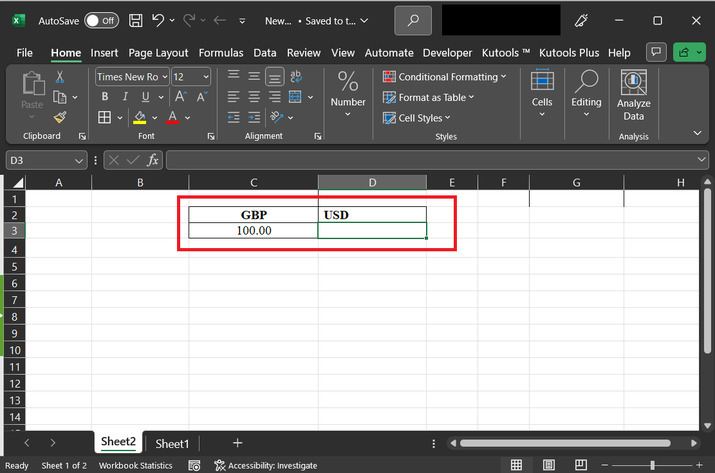
Task: Switch to the Page Layout tab
Action: [158, 53]
